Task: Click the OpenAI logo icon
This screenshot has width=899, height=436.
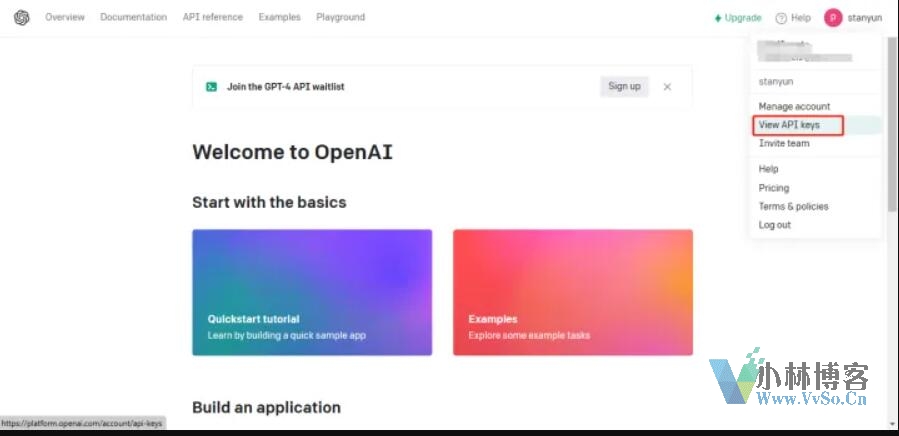Action: click(22, 18)
